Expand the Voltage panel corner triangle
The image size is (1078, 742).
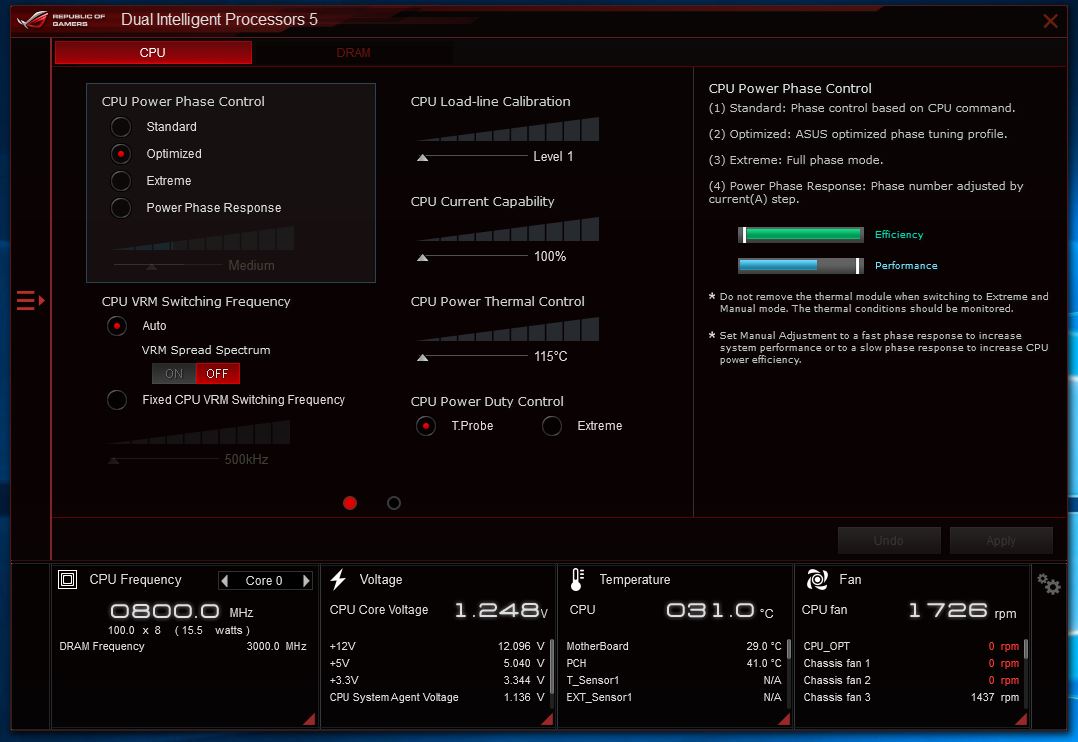point(547,719)
